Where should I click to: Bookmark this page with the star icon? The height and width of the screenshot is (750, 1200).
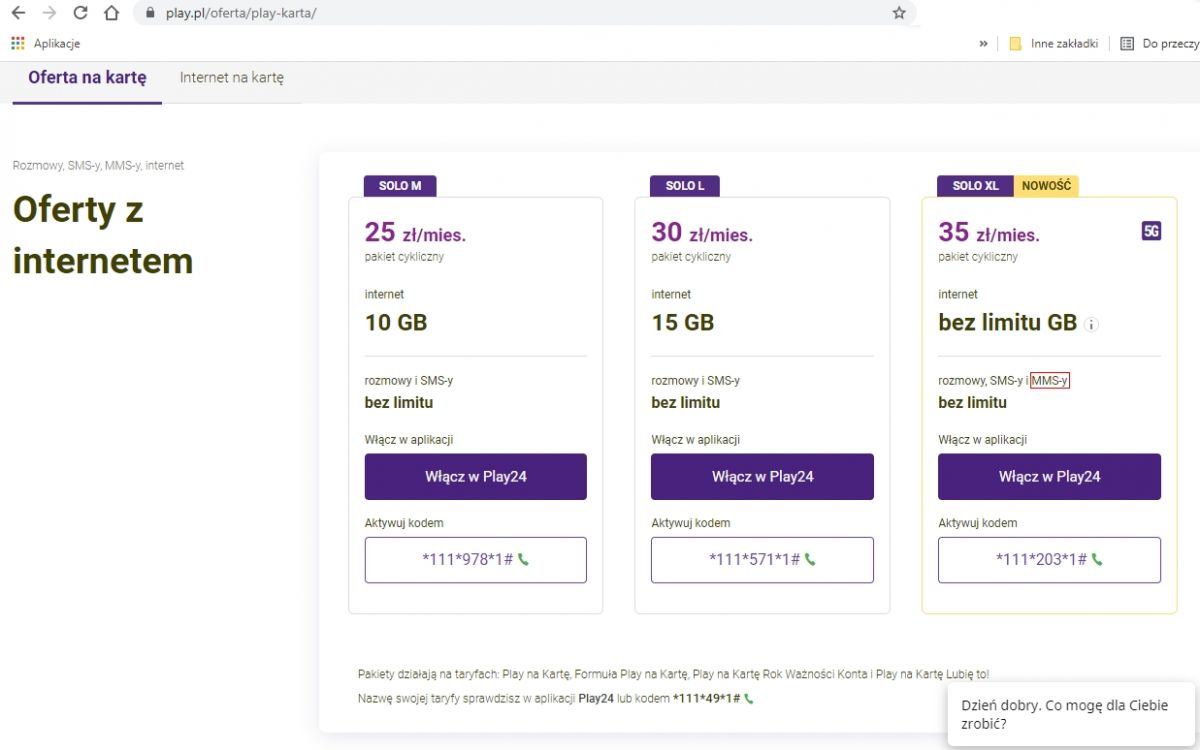898,14
